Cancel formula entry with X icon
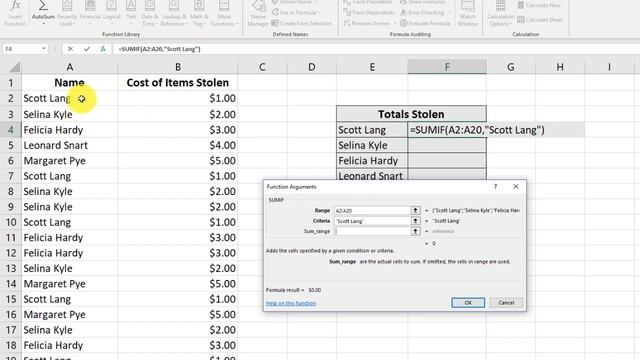This screenshot has height=360, width=640. (x=70, y=49)
